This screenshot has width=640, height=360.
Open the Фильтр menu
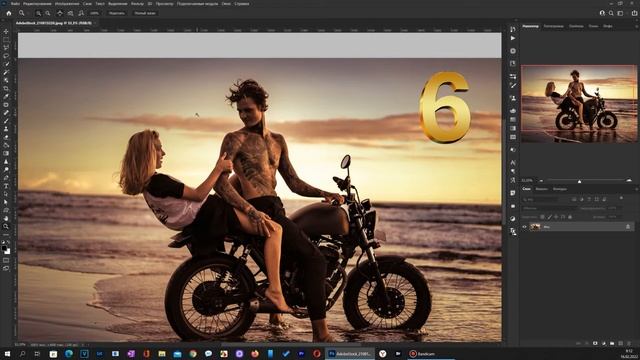click(x=137, y=4)
